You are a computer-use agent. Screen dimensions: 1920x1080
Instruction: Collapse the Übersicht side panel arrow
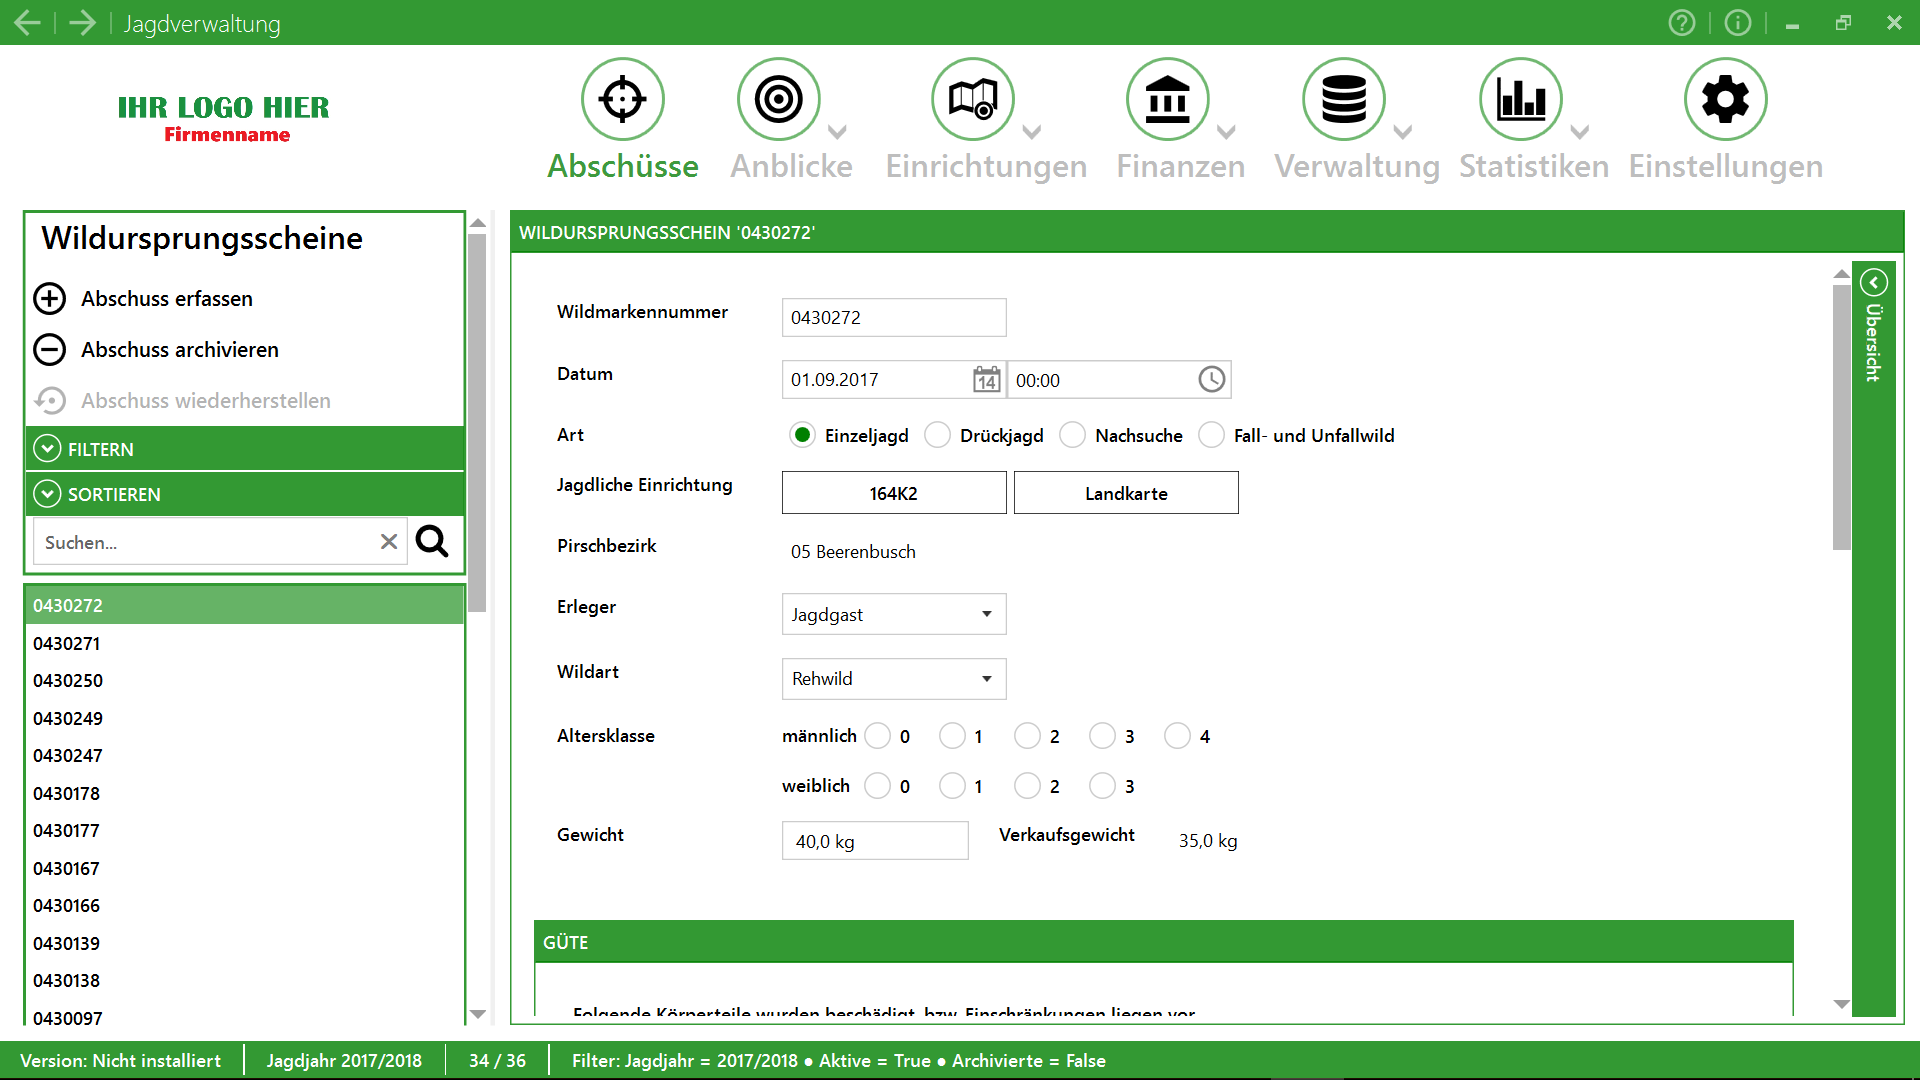(x=1873, y=282)
